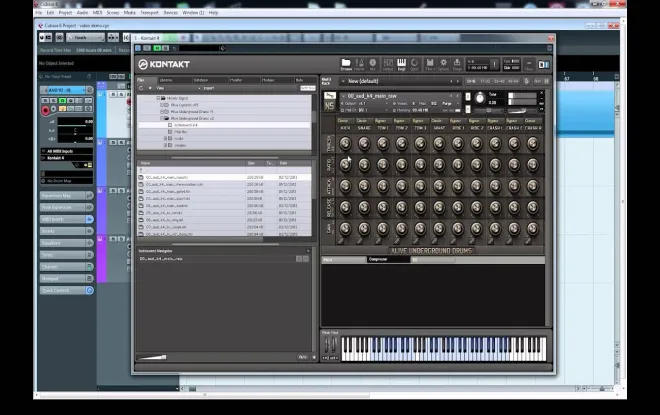Switch to the Compressor tab below drum panel
Viewport: 660px width, 415px height.
point(388,260)
